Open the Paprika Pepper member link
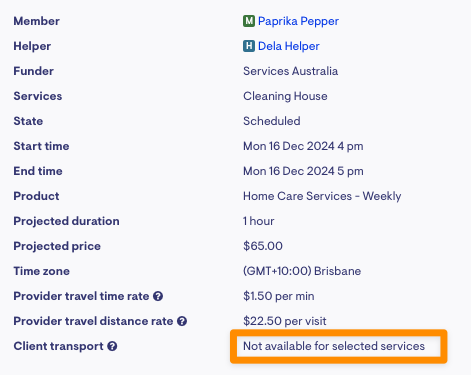Screen dimensions: 471x375 pyautogui.click(x=298, y=21)
